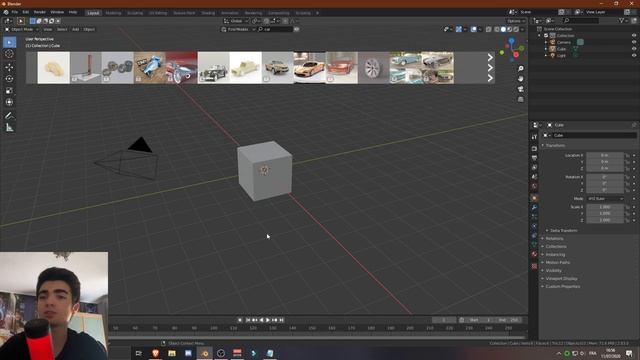Select the Move tool
Image resolution: width=640 pixels, height=360 pixels.
pyautogui.click(x=9, y=67)
